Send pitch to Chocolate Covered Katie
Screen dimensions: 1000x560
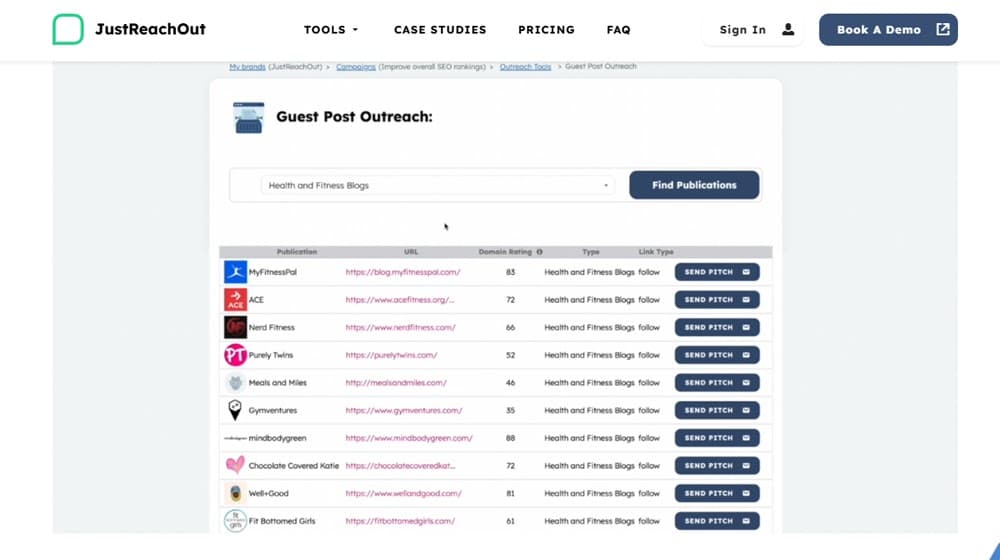coord(717,466)
